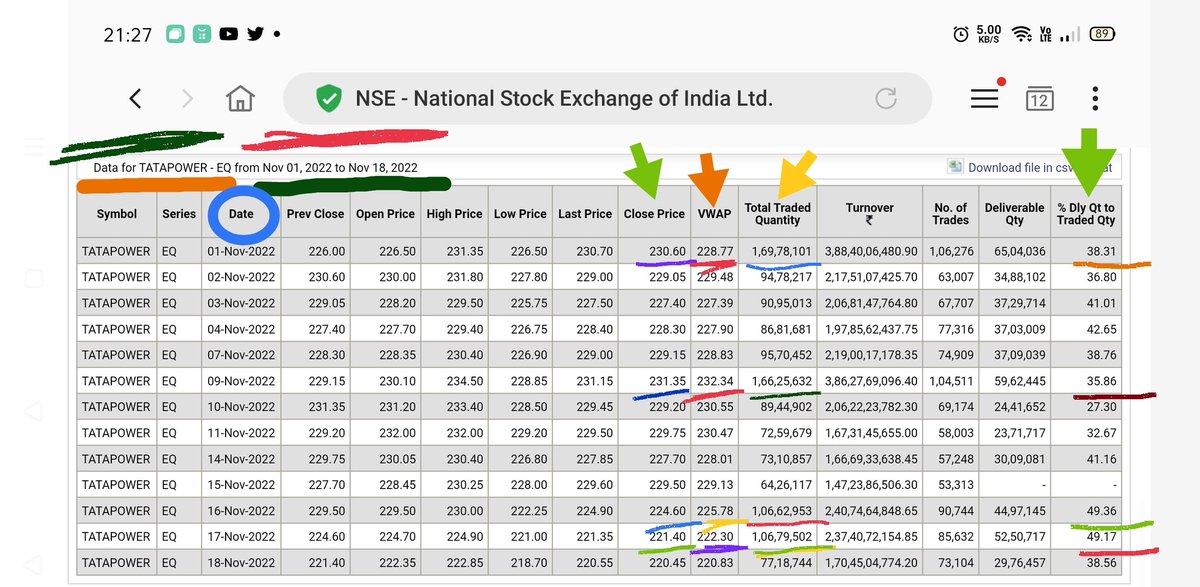The width and height of the screenshot is (1200, 587).
Task: Tap the browser back arrow
Action: tap(136, 98)
